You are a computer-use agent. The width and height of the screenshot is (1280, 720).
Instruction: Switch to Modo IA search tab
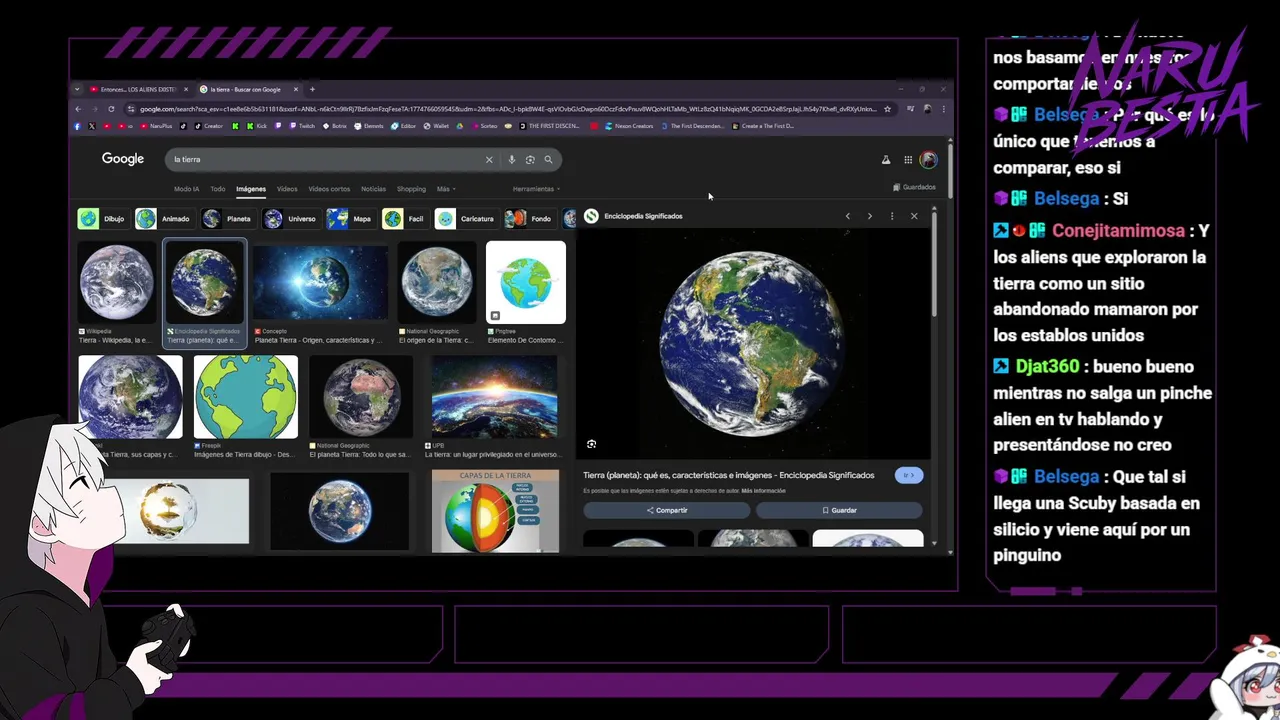tap(187, 189)
